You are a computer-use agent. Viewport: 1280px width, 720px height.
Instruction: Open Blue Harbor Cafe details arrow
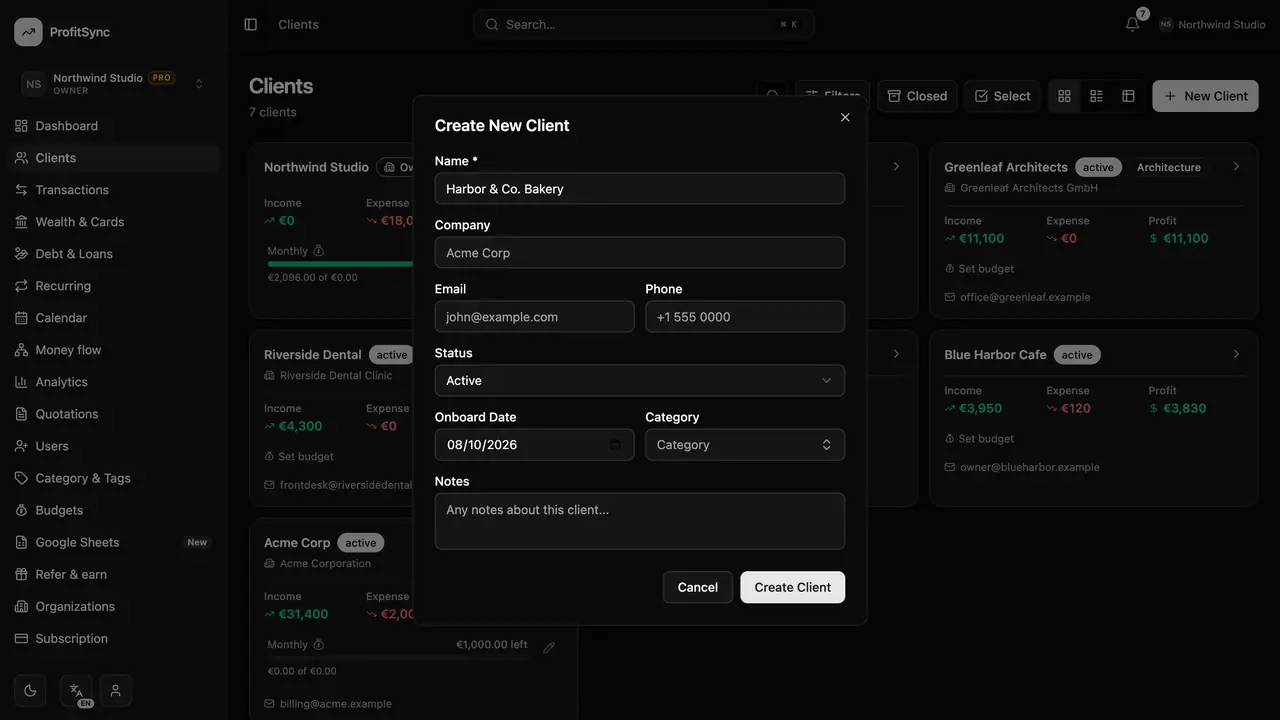[x=1236, y=354]
